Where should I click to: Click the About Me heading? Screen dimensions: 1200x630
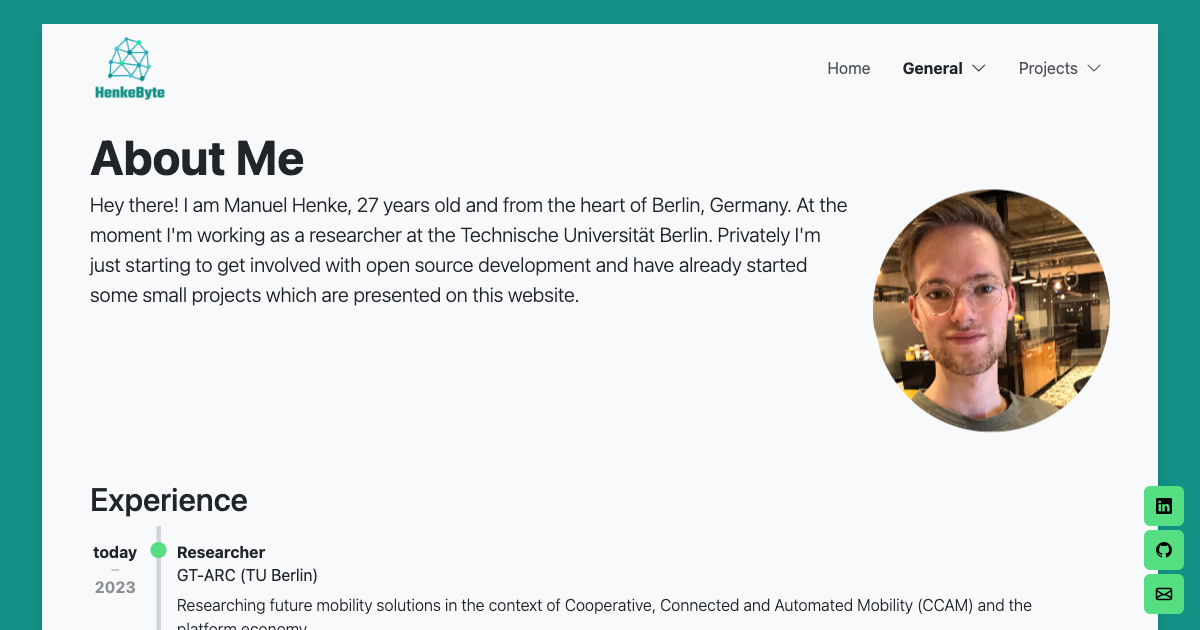[197, 158]
